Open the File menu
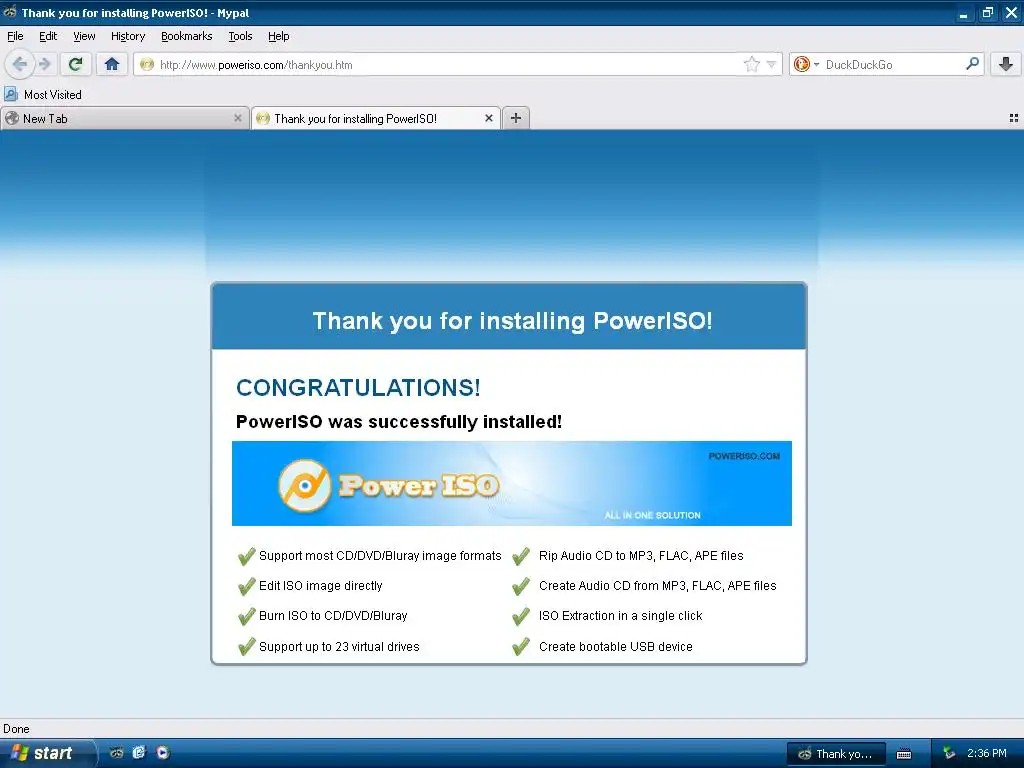This screenshot has height=768, width=1024. click(x=15, y=36)
